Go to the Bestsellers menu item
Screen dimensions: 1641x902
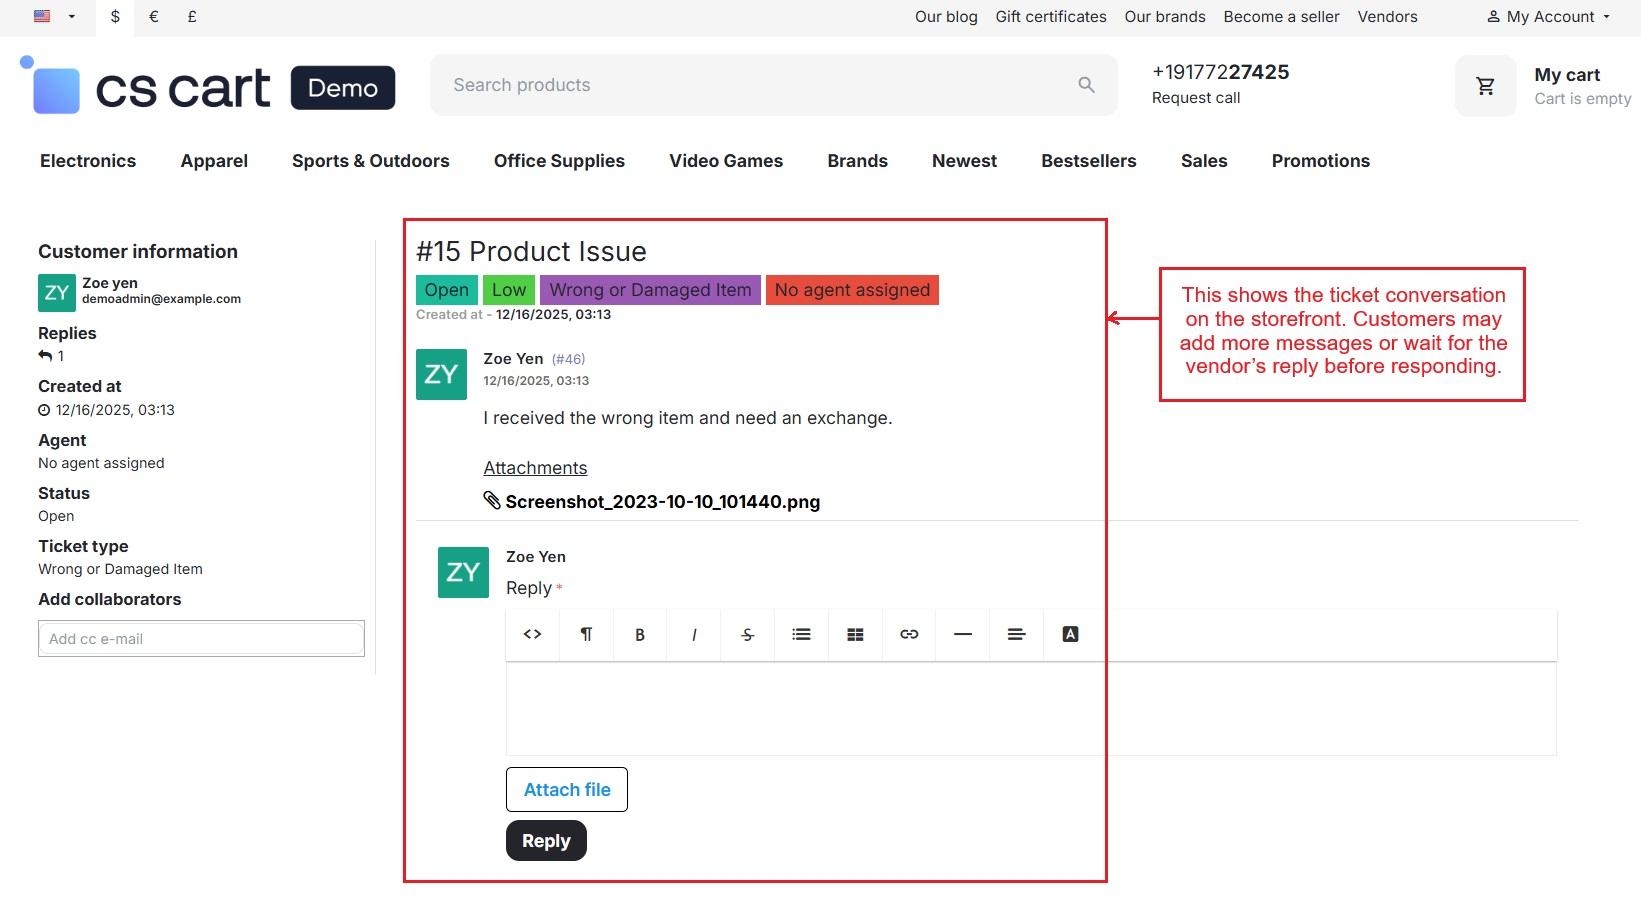[1088, 161]
